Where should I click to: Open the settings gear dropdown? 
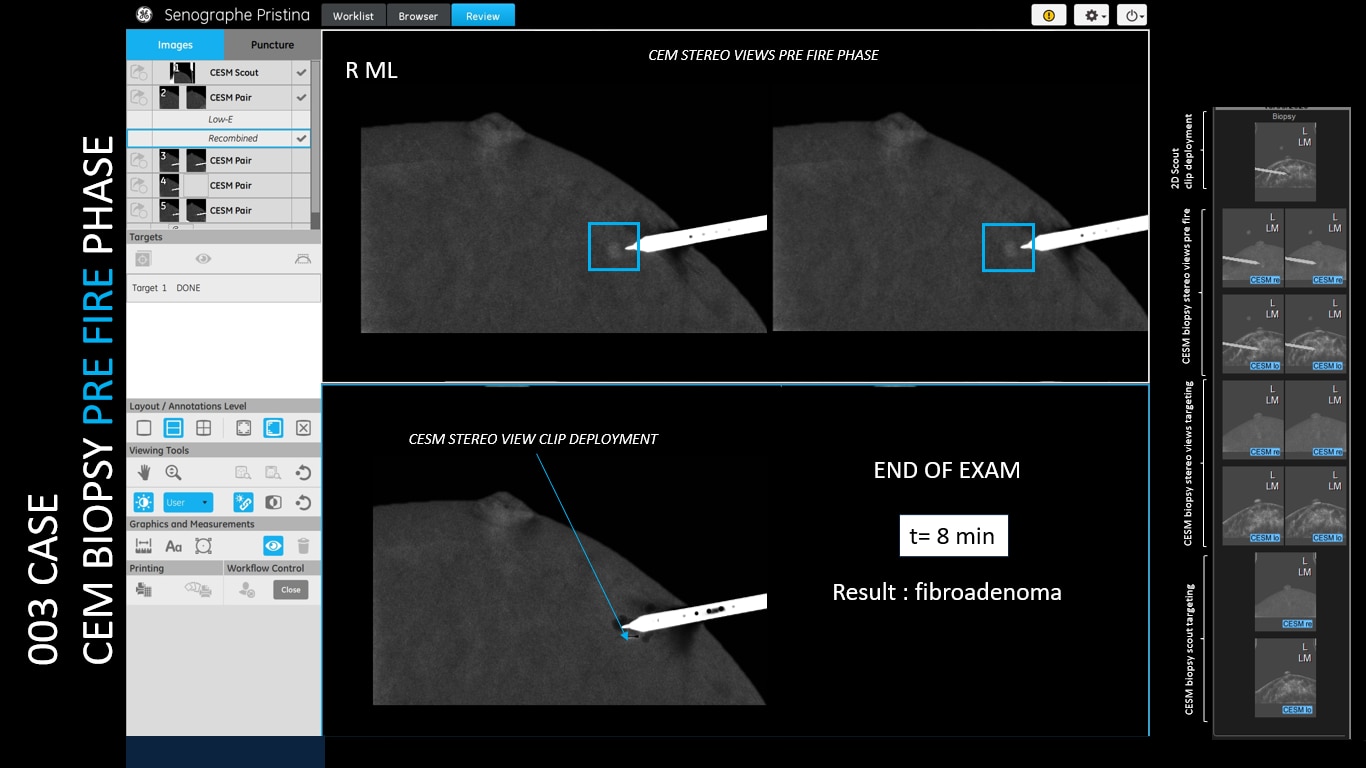1091,16
